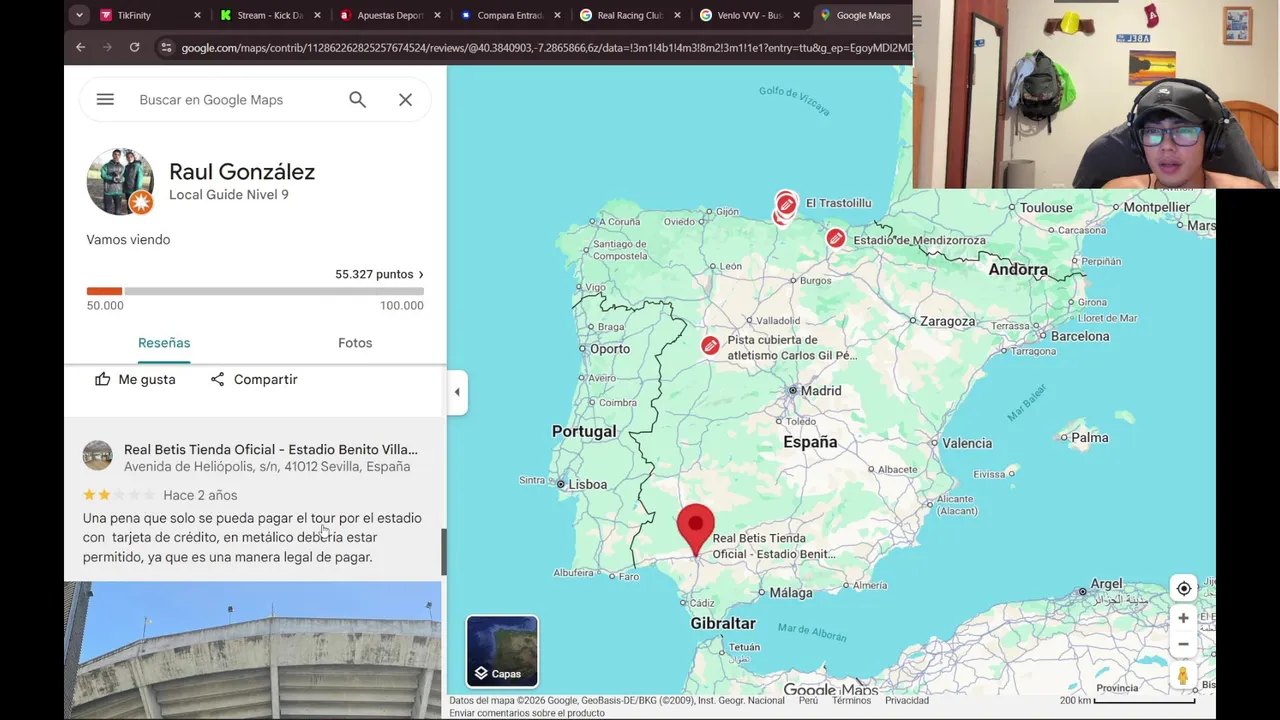Open Raul González profile photo
1280x720 pixels.
120,182
